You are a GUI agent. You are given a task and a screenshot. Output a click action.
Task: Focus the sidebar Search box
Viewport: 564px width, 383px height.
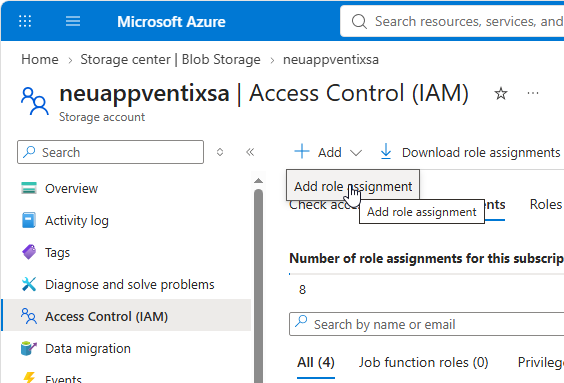coord(110,152)
